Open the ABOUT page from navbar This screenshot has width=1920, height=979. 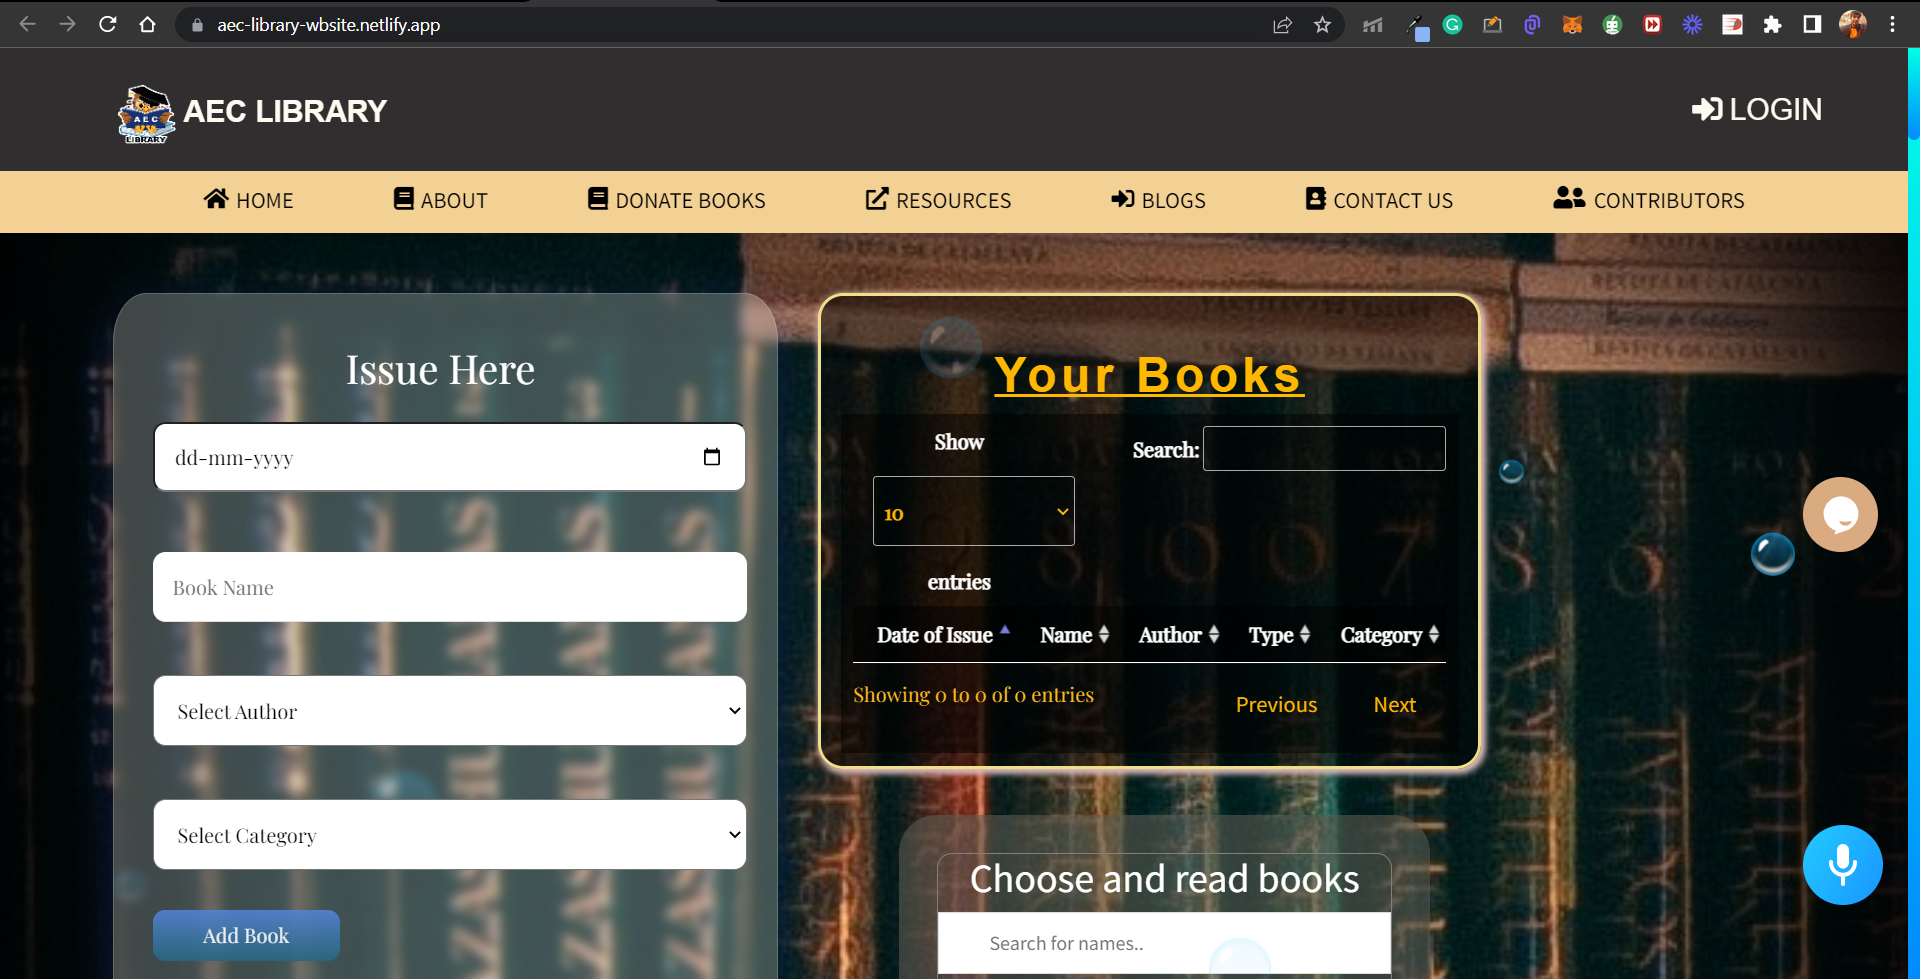pyautogui.click(x=440, y=200)
